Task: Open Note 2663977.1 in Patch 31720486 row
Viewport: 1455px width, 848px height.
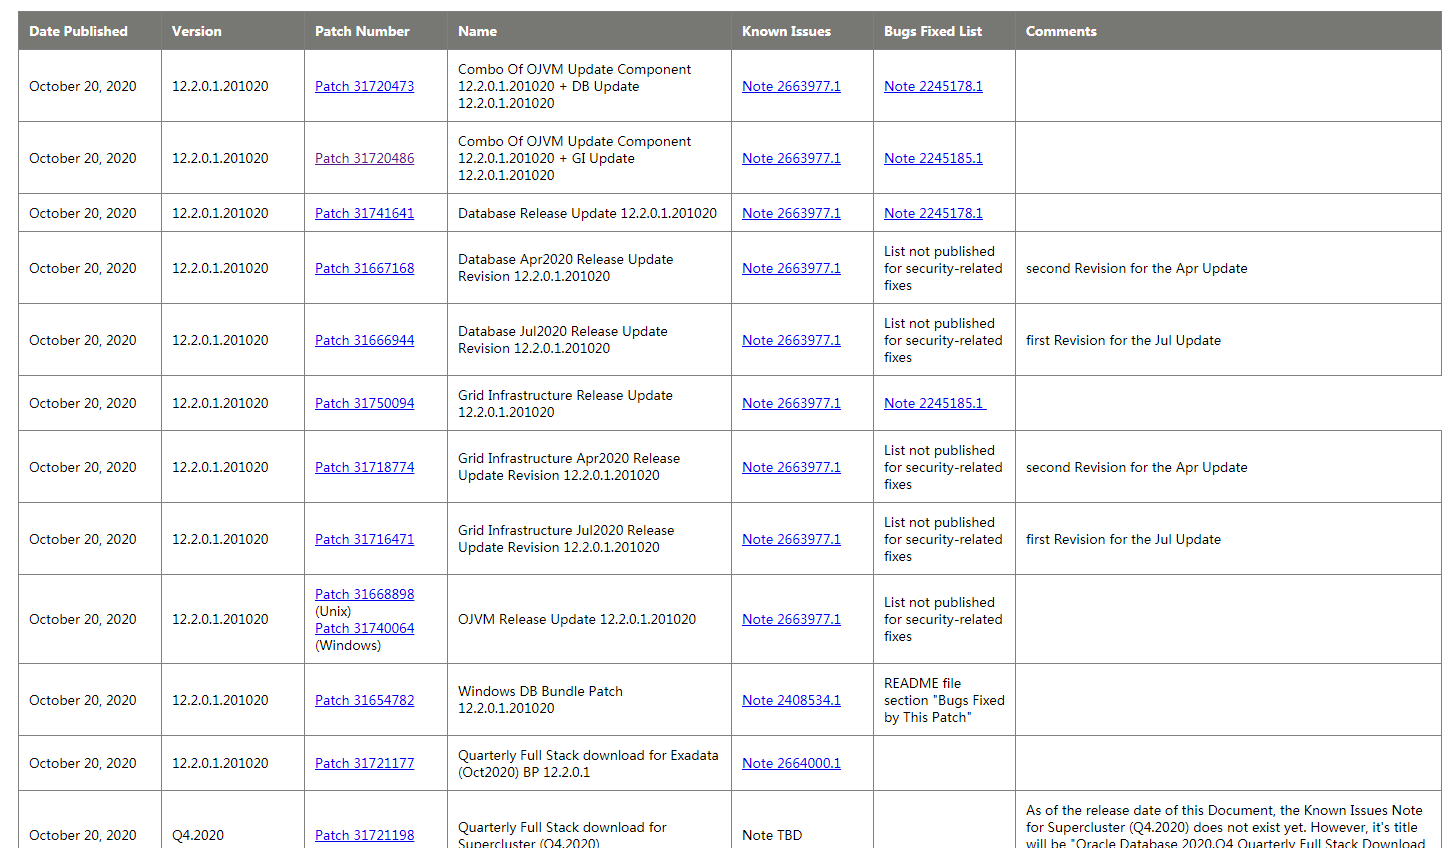Action: coord(791,158)
